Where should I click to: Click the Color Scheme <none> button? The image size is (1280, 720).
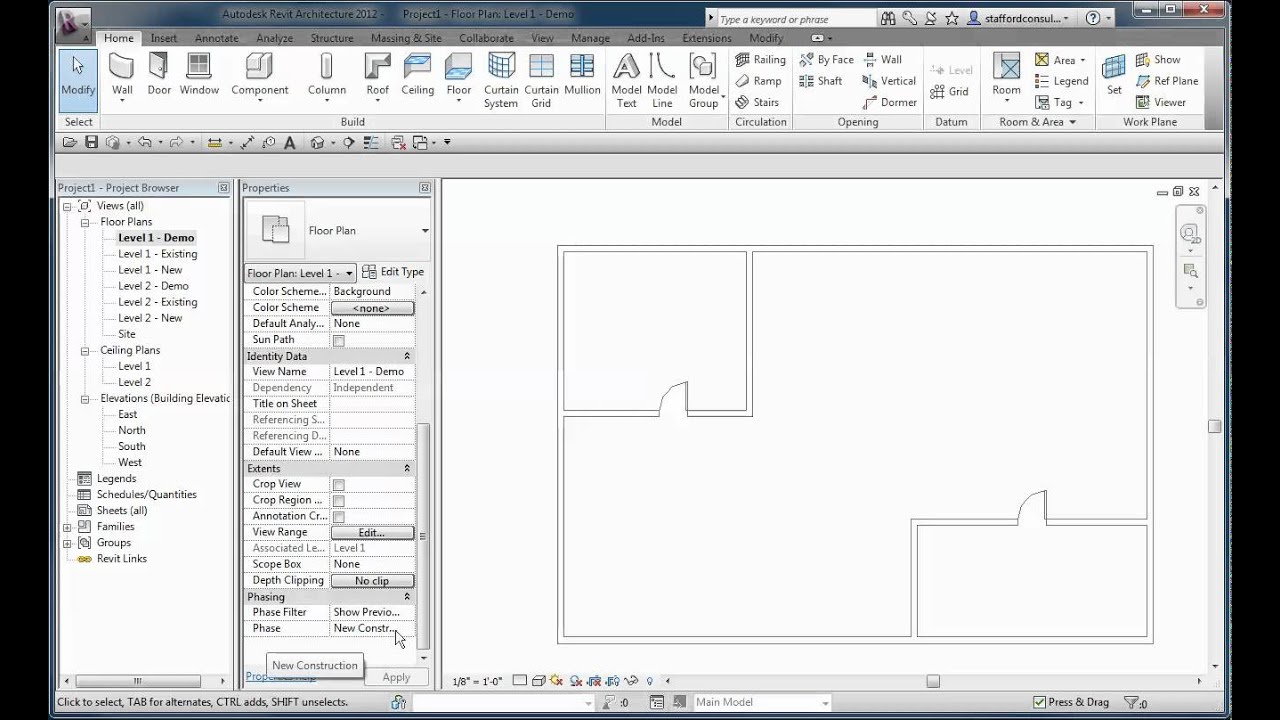click(372, 308)
